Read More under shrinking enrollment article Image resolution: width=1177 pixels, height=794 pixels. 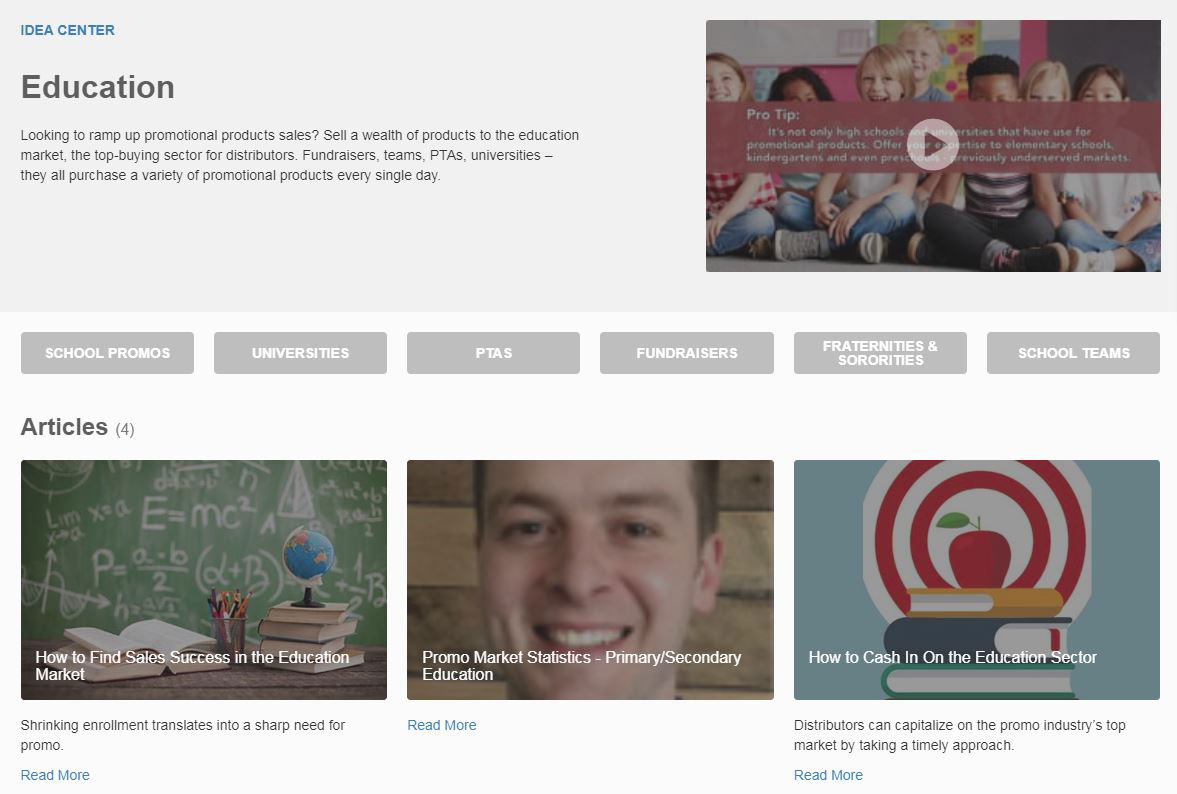(x=55, y=775)
